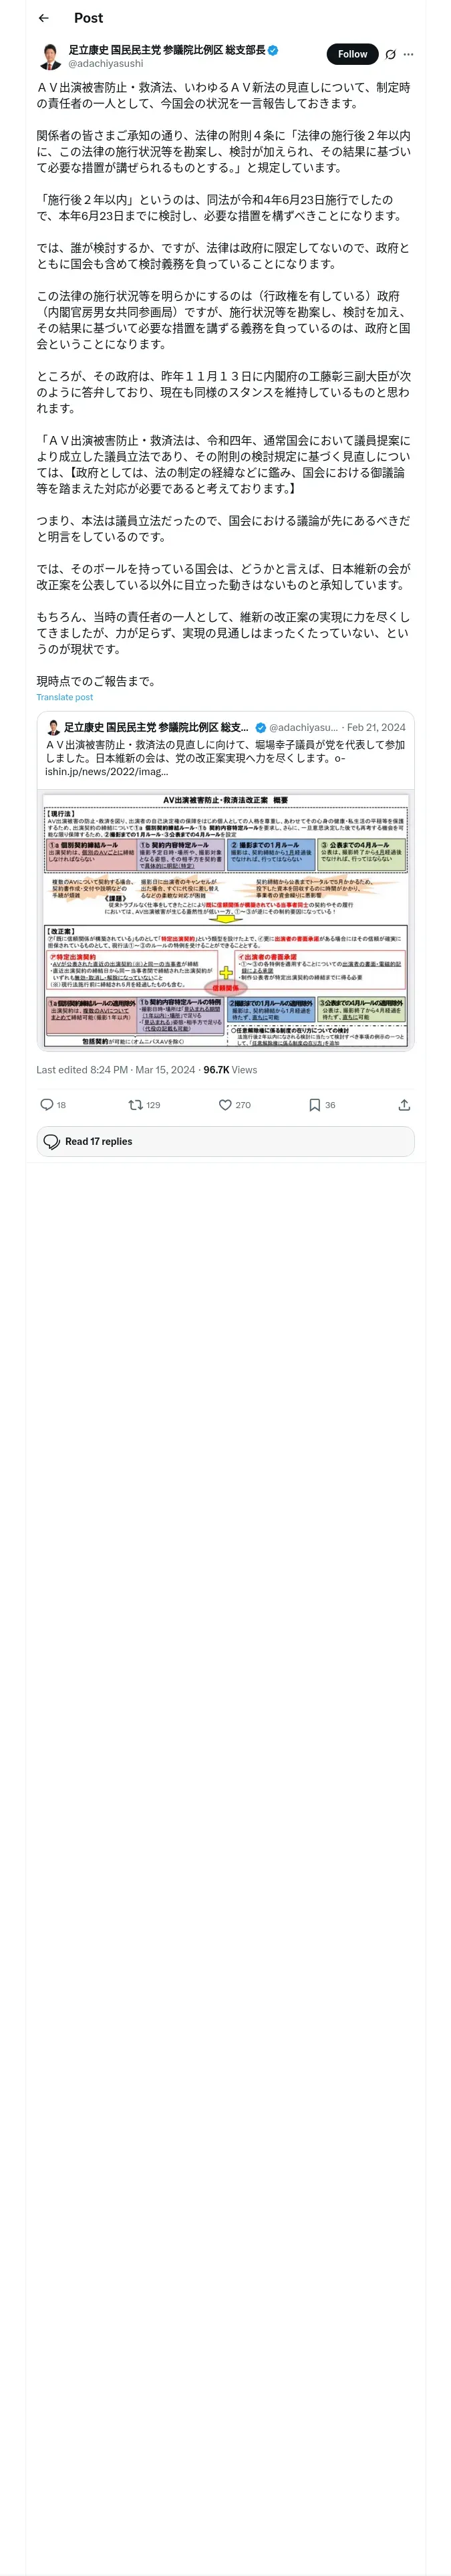Click the quoted post's verified badge

[x=260, y=727]
